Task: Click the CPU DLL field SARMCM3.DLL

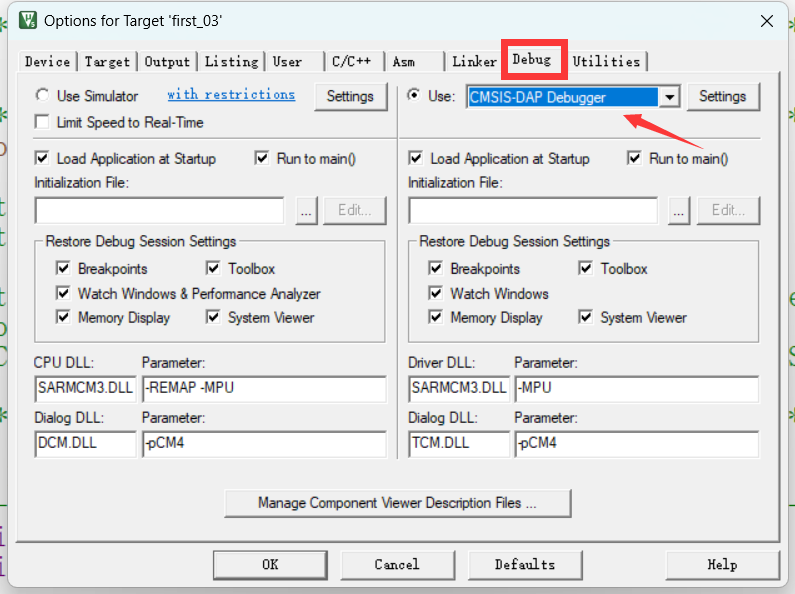Action: 85,388
